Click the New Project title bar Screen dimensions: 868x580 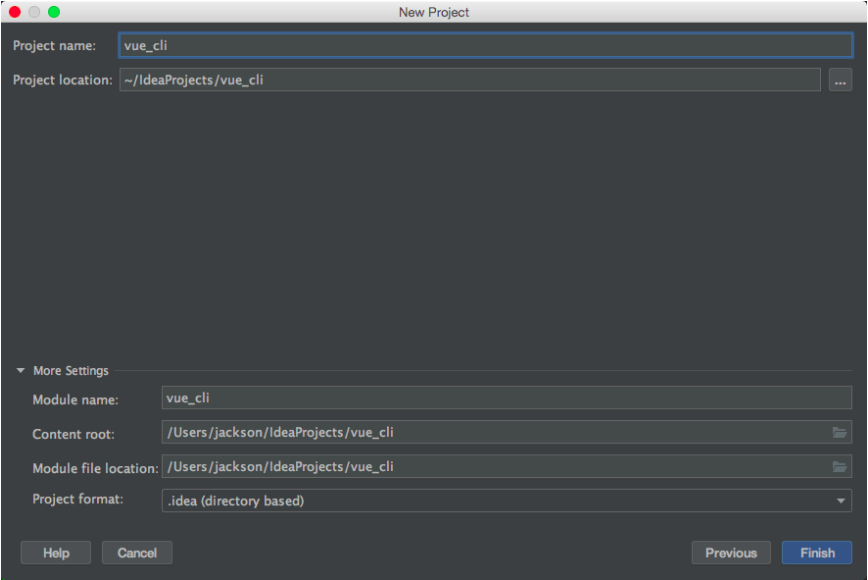[x=434, y=12]
